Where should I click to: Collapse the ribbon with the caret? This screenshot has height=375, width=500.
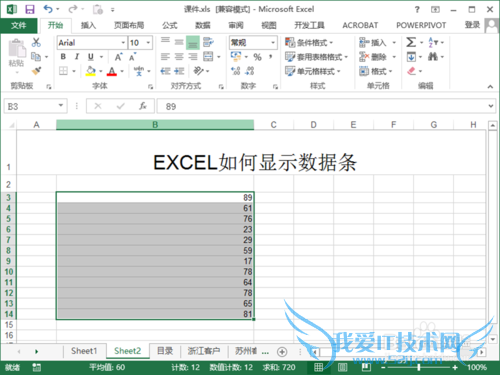(x=490, y=87)
